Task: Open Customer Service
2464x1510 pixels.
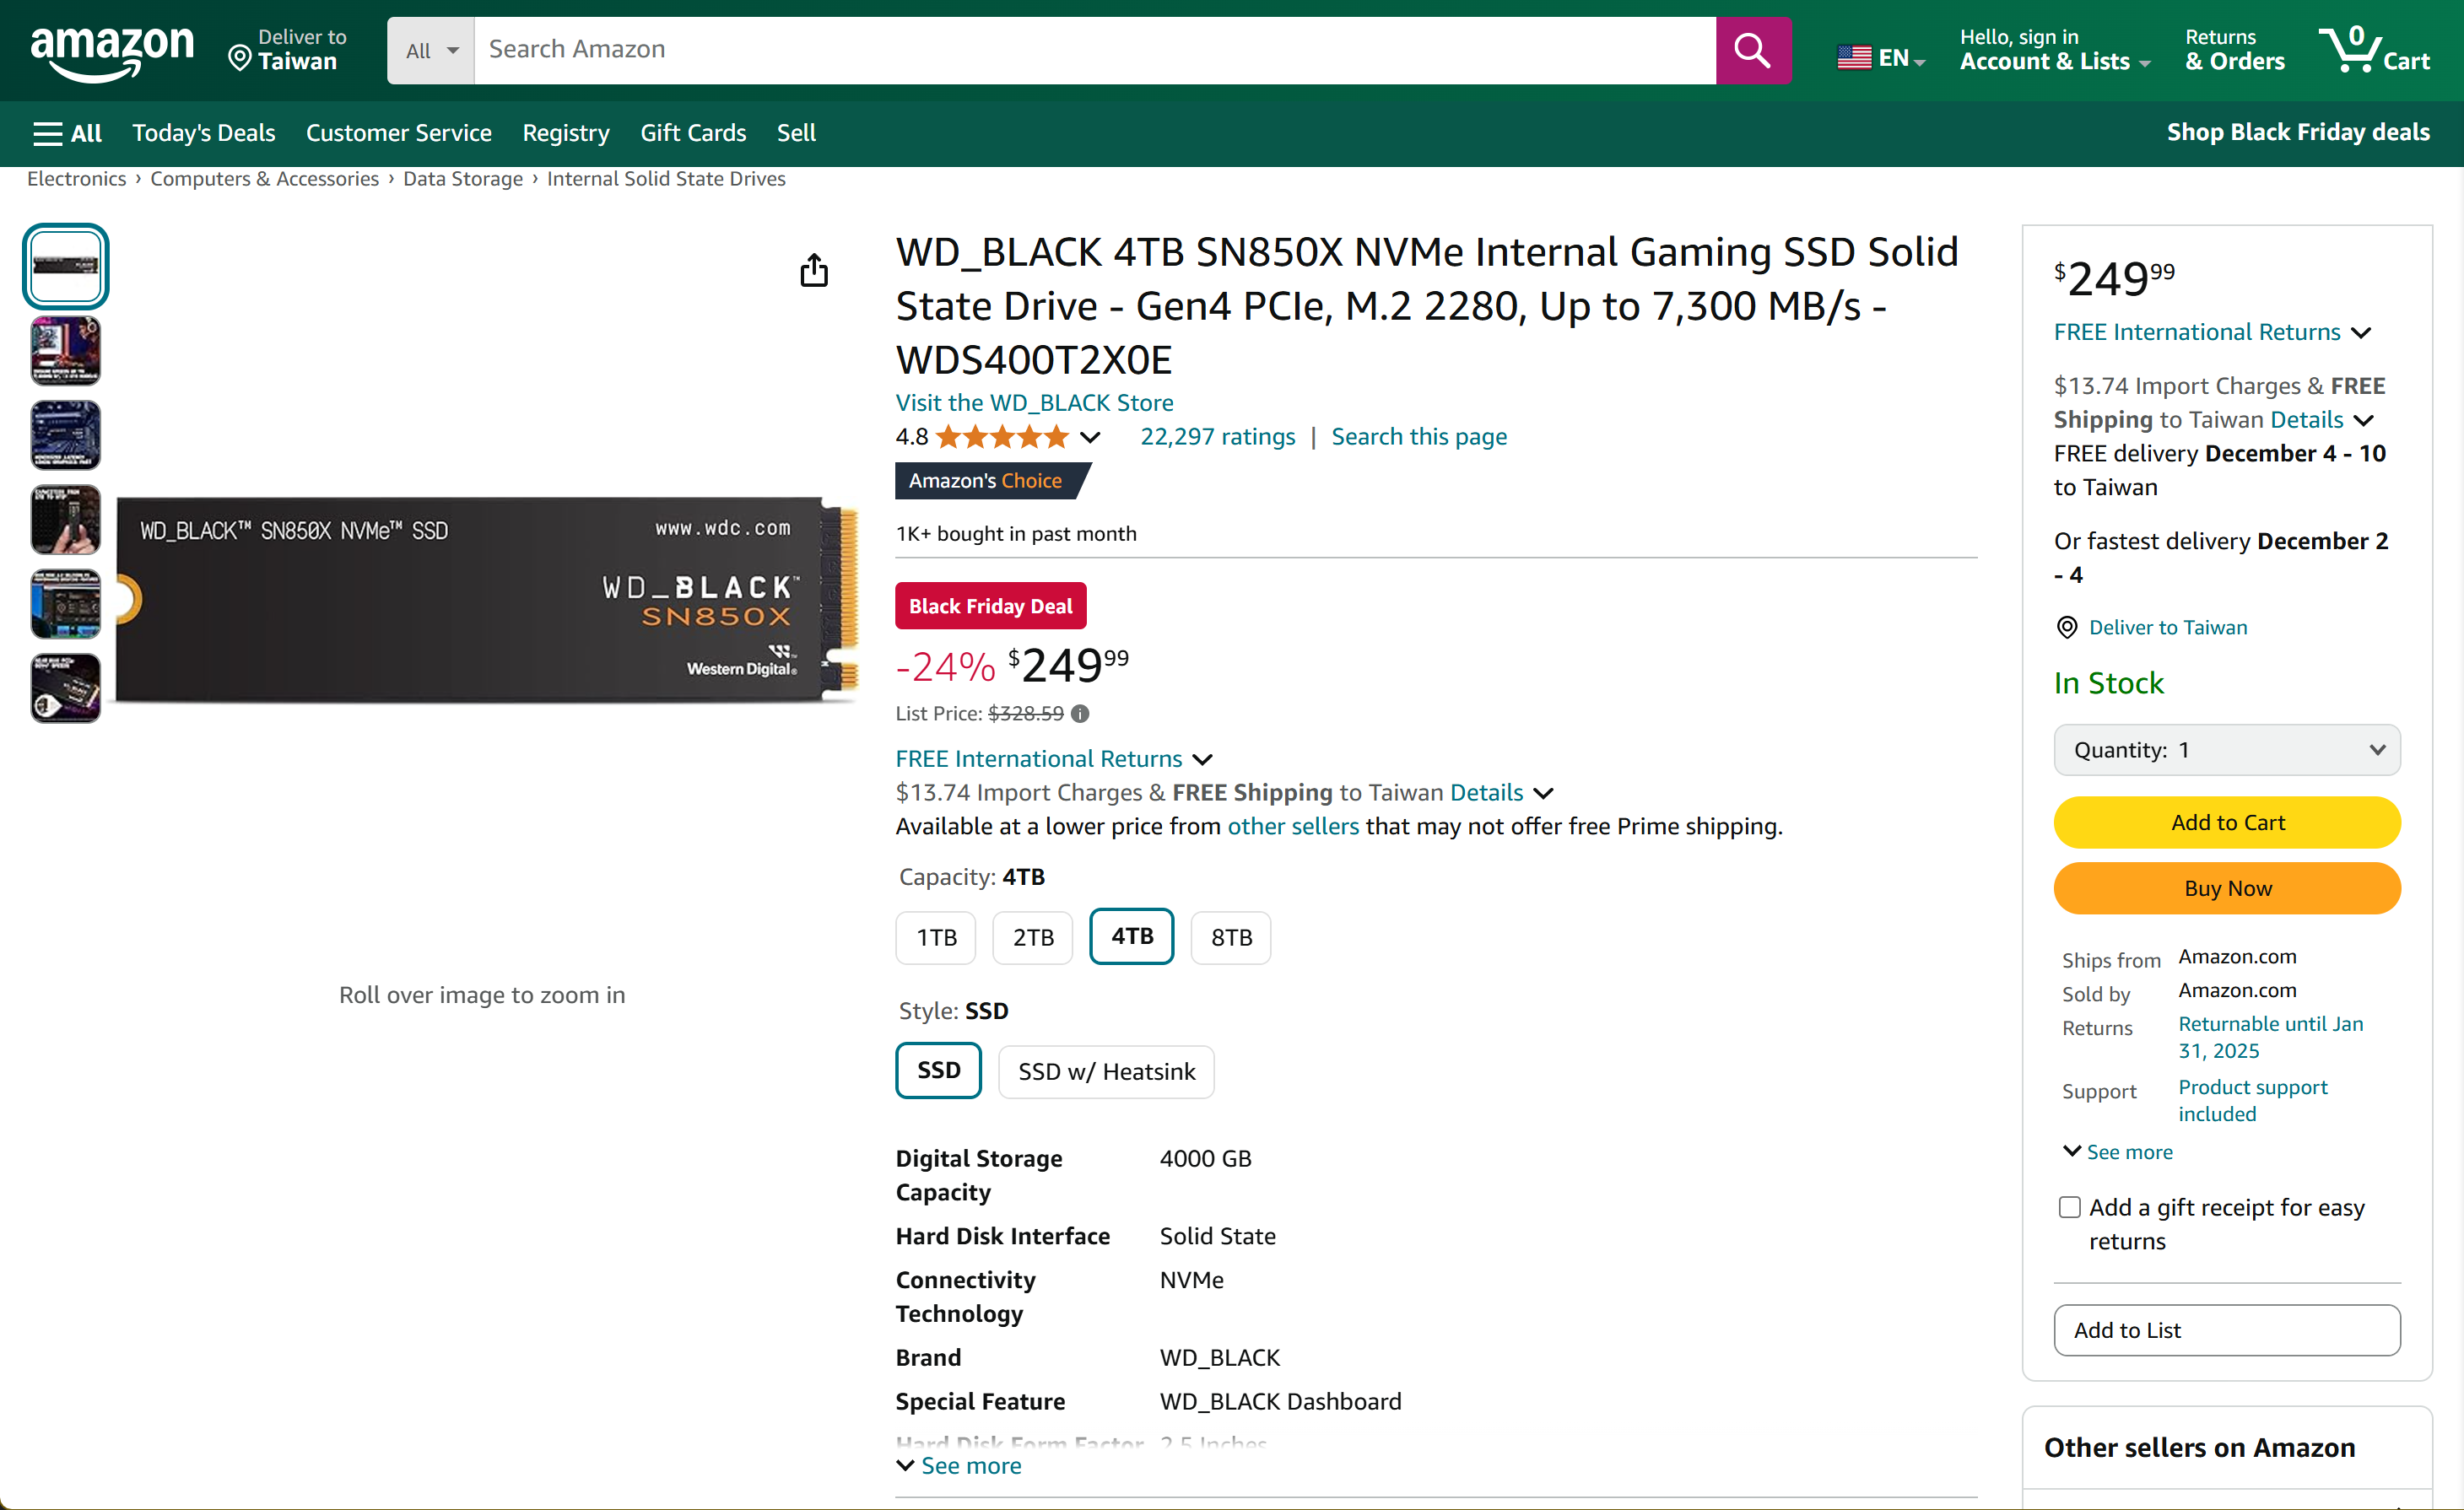Action: [x=399, y=133]
